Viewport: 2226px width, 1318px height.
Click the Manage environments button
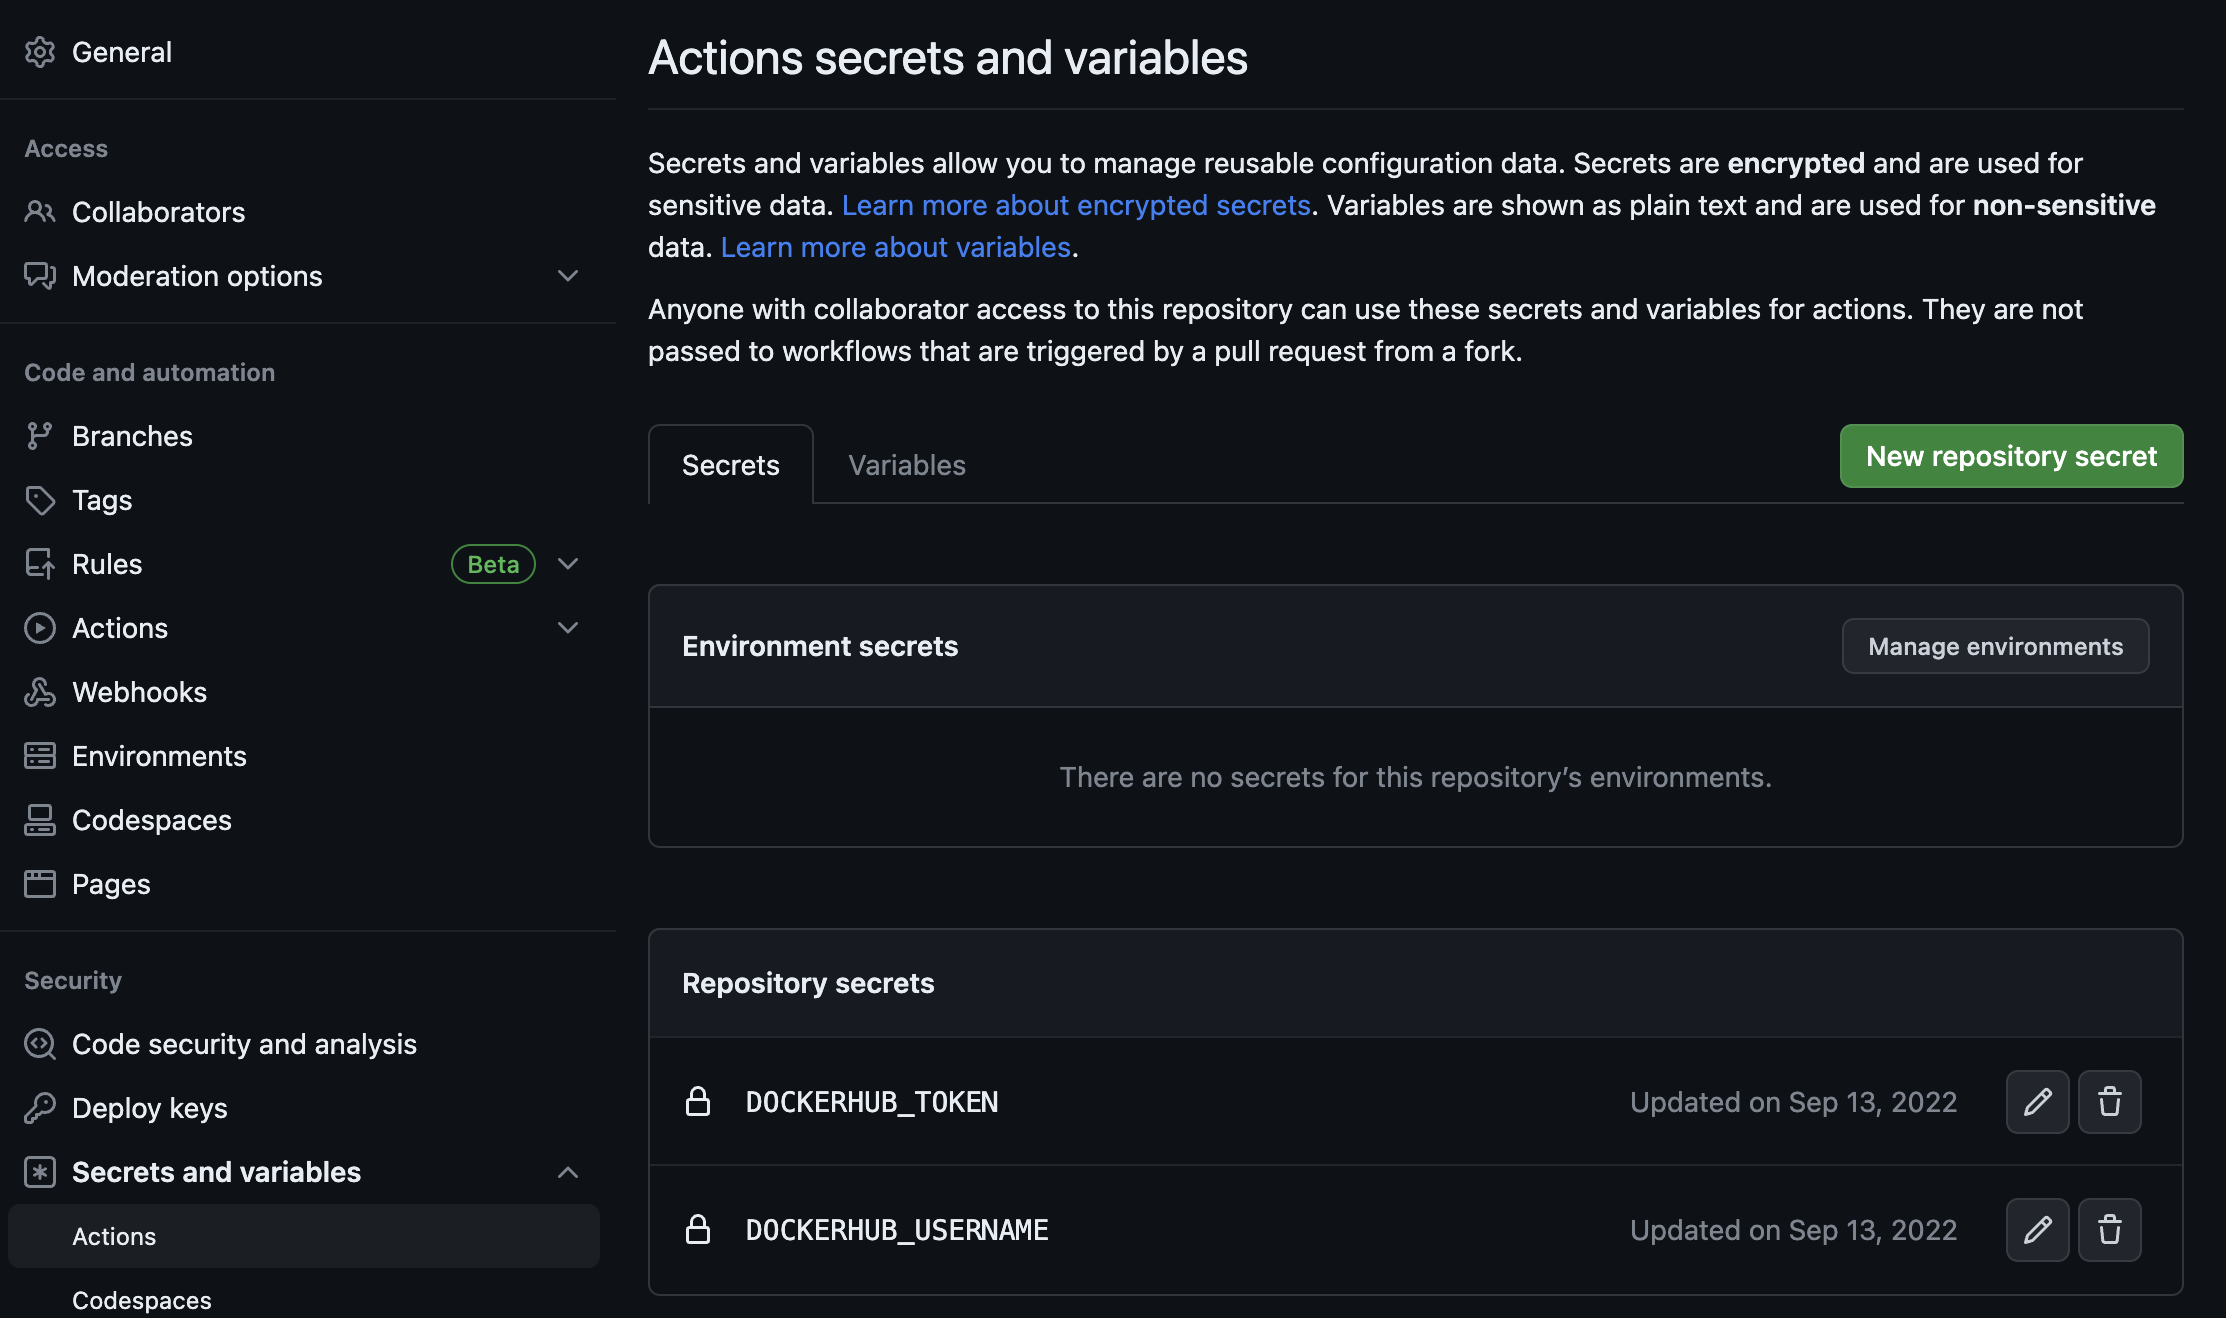pos(1995,646)
